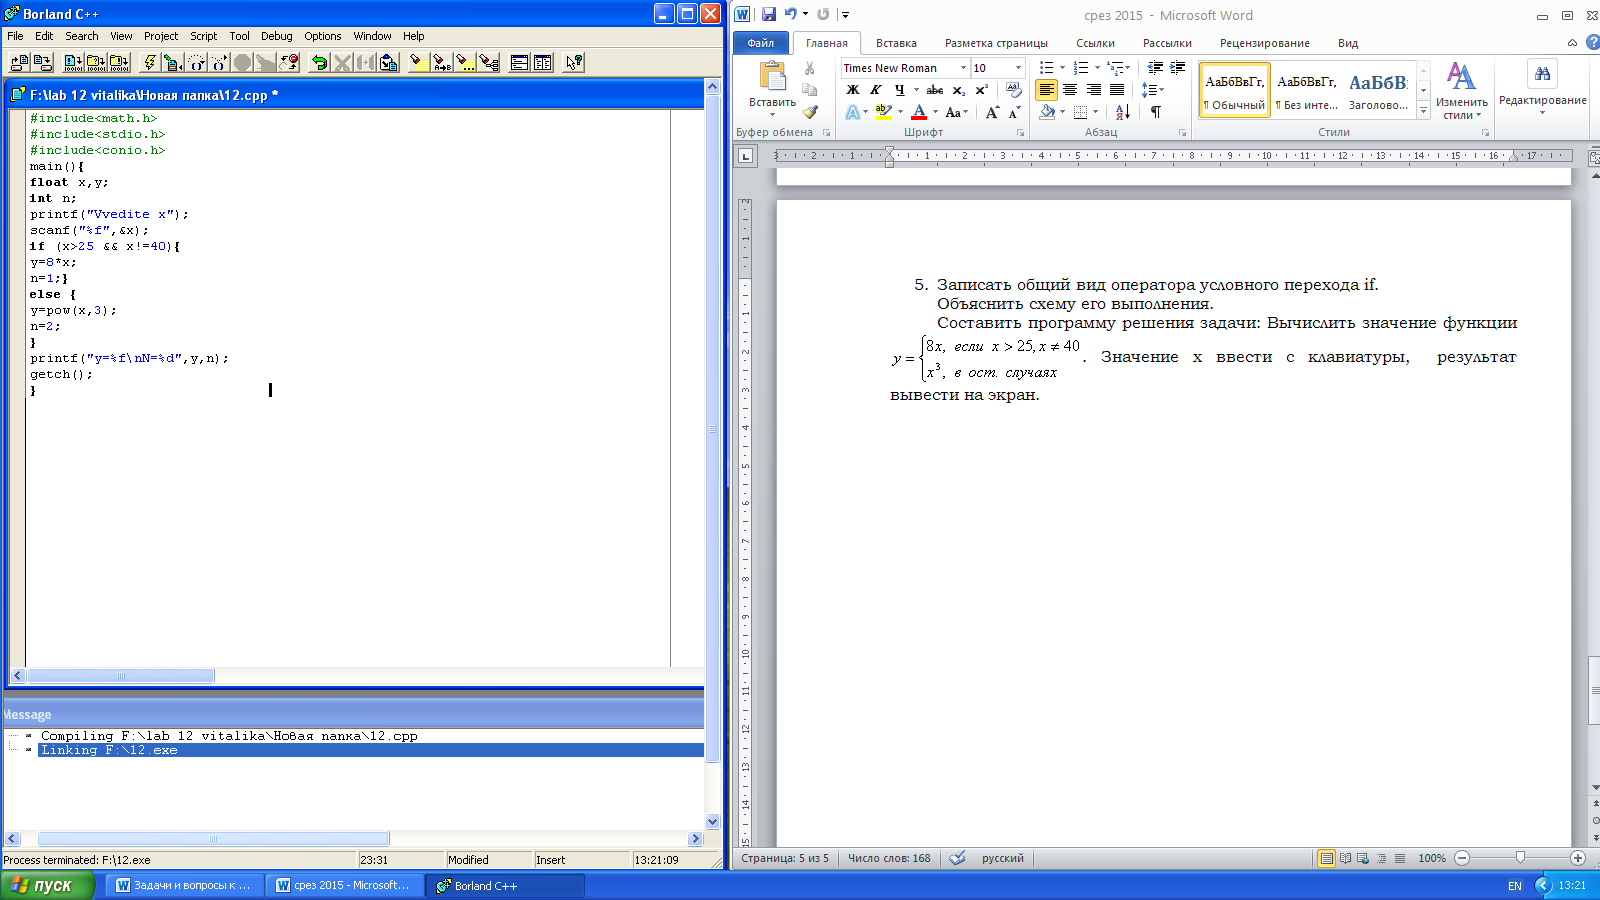
Task: Open the Изменить стили dropdown
Action: (1461, 91)
